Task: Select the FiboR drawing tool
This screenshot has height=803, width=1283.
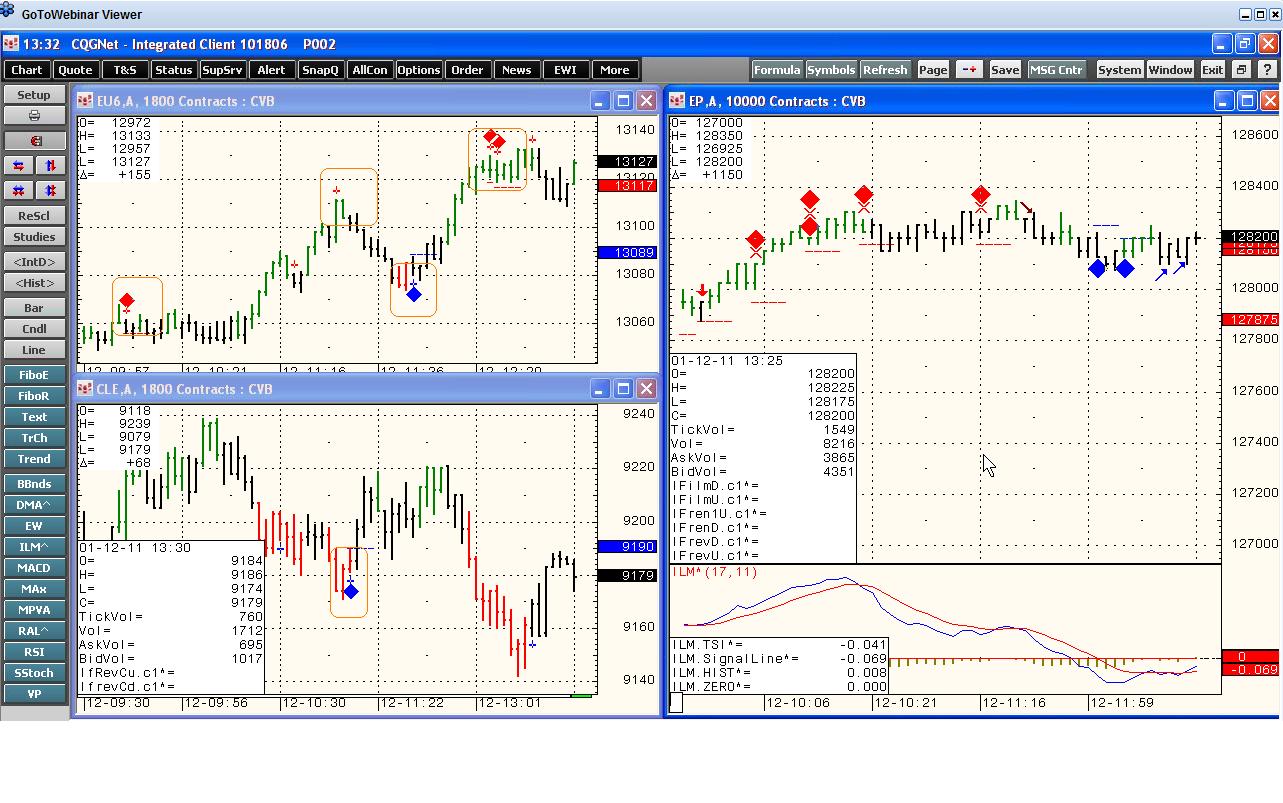Action: pos(34,396)
